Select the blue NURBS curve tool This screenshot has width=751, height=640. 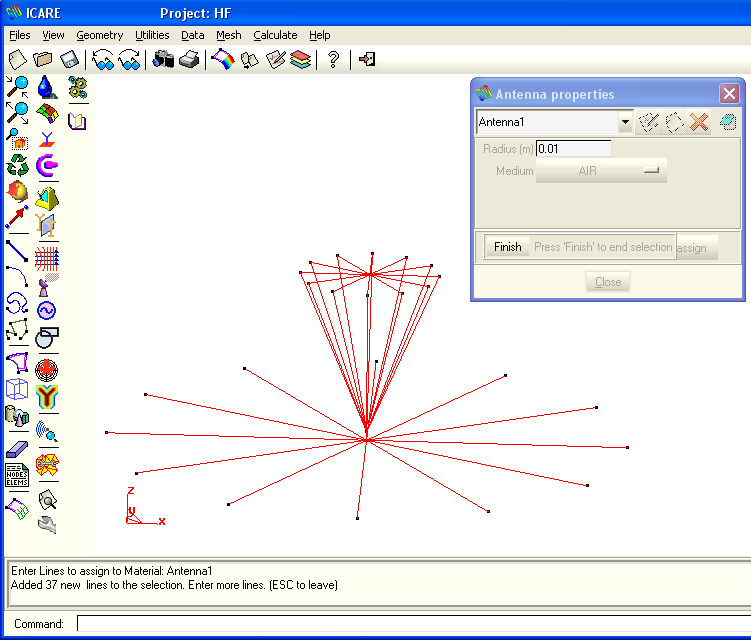point(17,303)
